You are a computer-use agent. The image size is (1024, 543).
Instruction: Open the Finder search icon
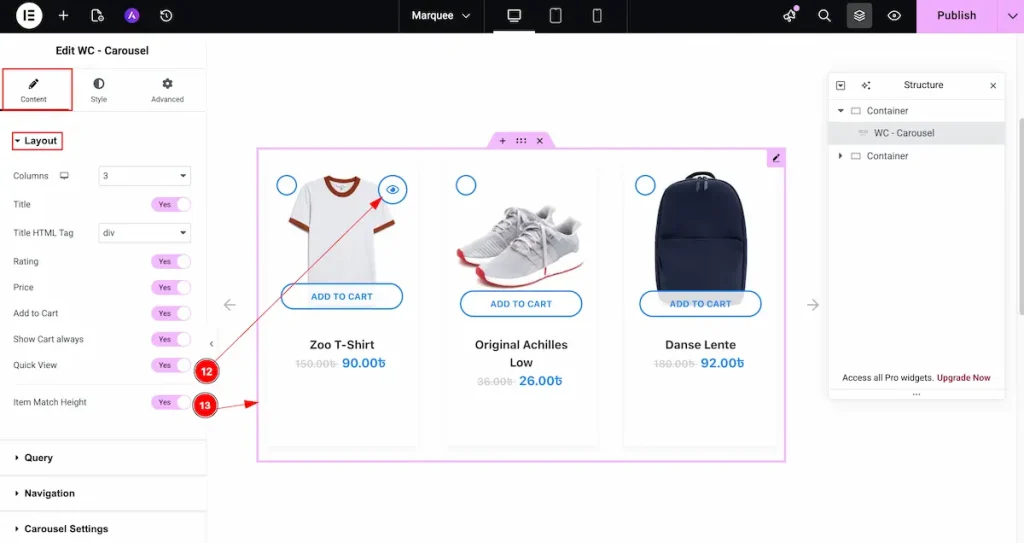click(x=824, y=16)
